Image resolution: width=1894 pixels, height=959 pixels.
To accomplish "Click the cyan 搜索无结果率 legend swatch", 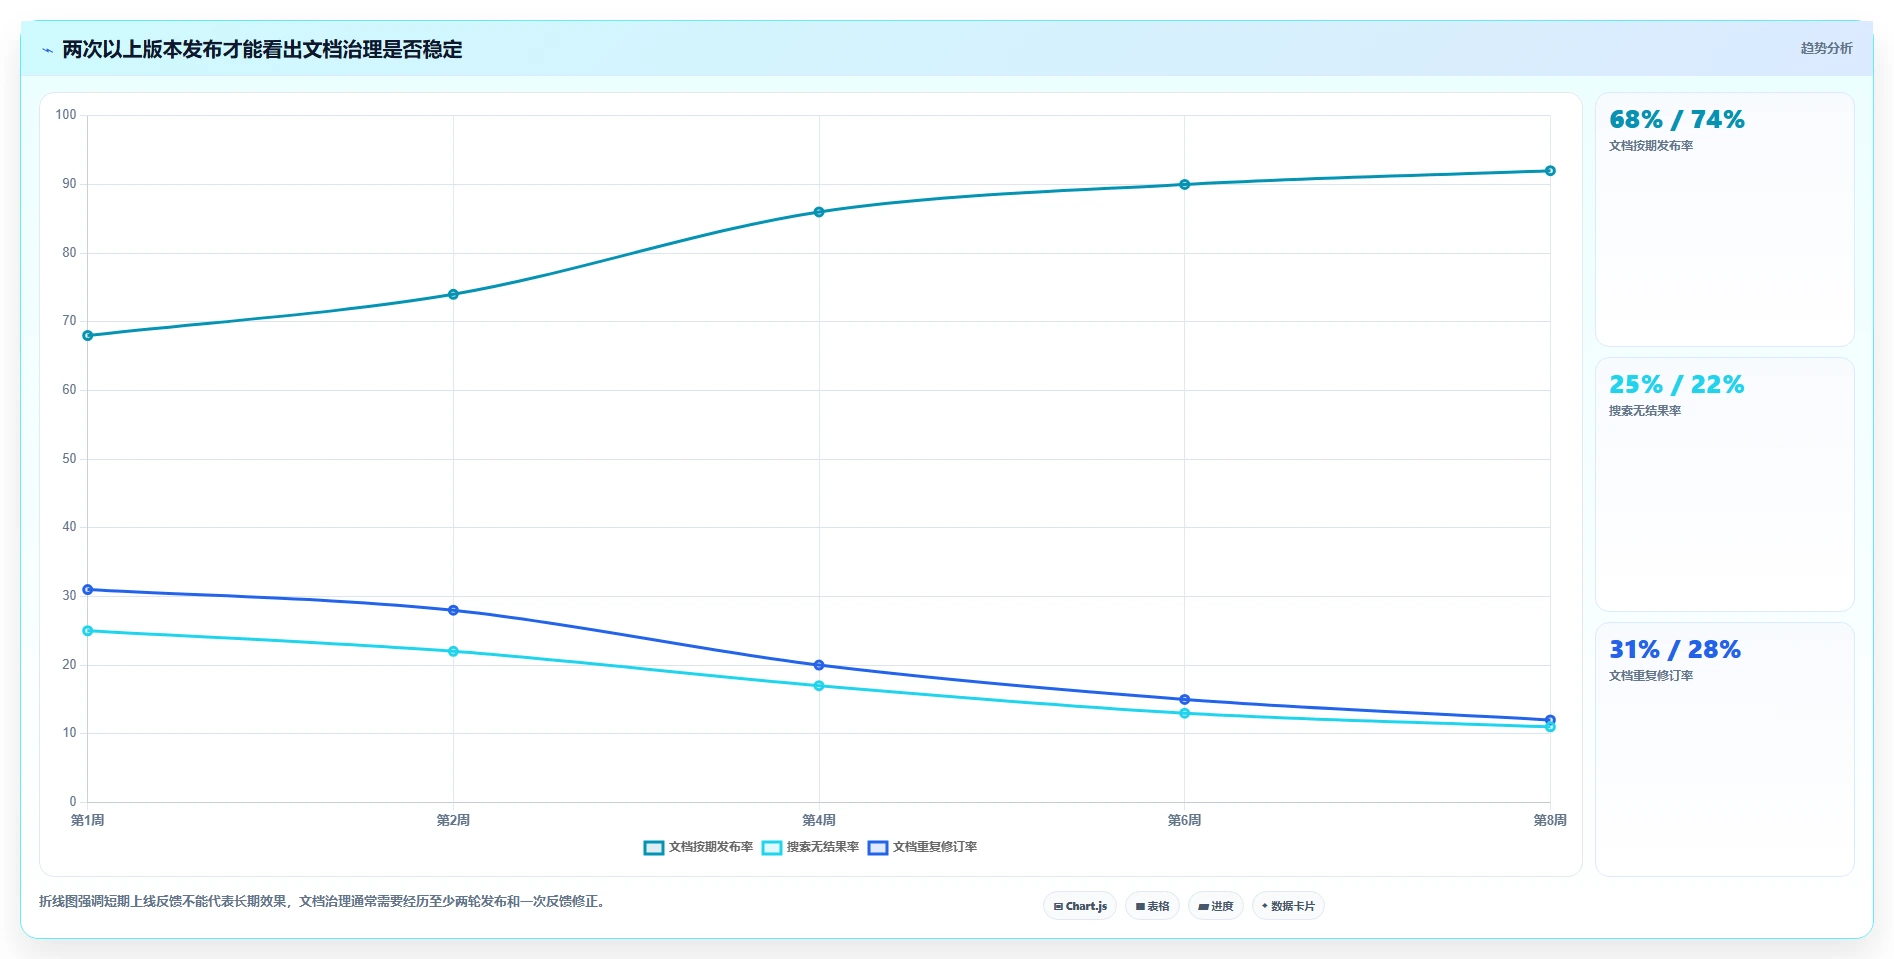I will [x=772, y=848].
